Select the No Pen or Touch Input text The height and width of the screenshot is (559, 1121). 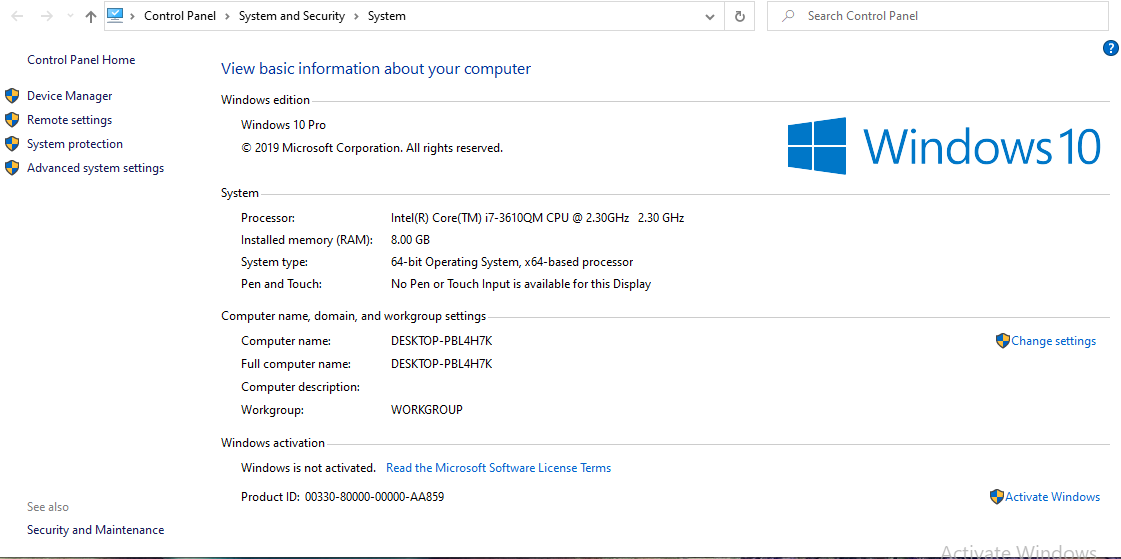click(521, 285)
